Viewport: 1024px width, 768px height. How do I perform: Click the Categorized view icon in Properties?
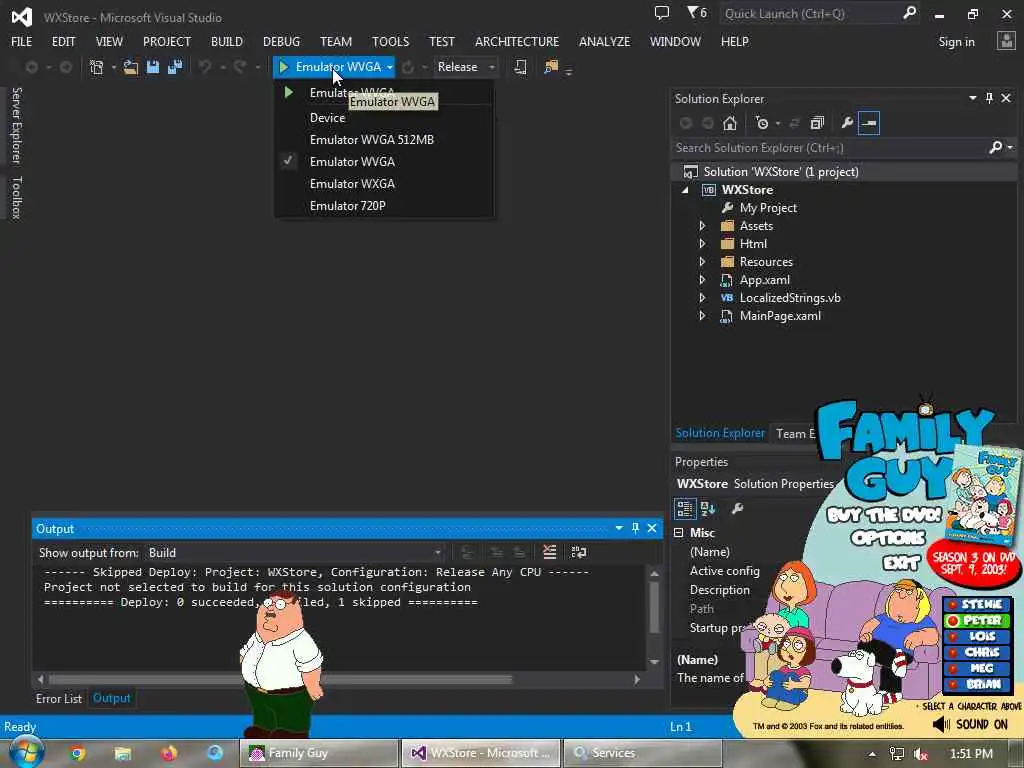coord(684,508)
